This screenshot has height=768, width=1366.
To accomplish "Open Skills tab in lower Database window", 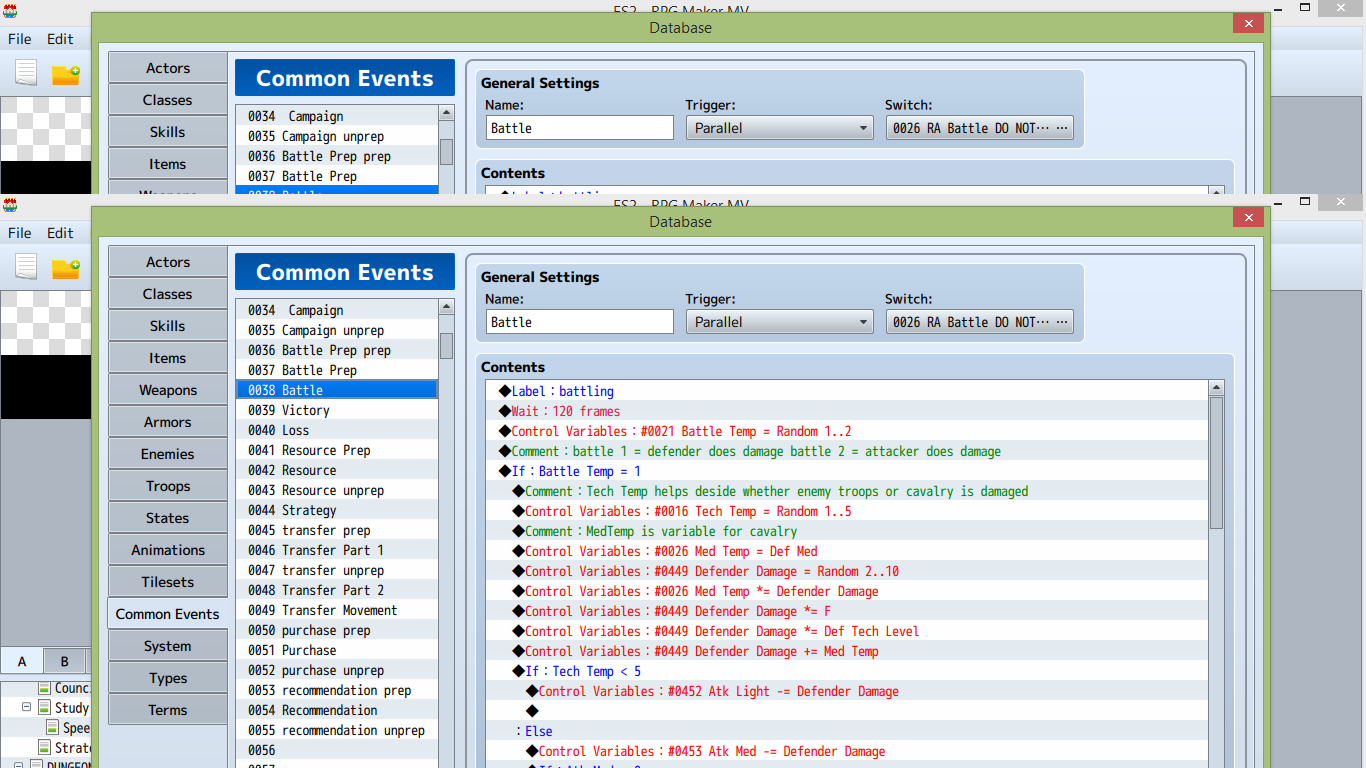I will point(168,326).
